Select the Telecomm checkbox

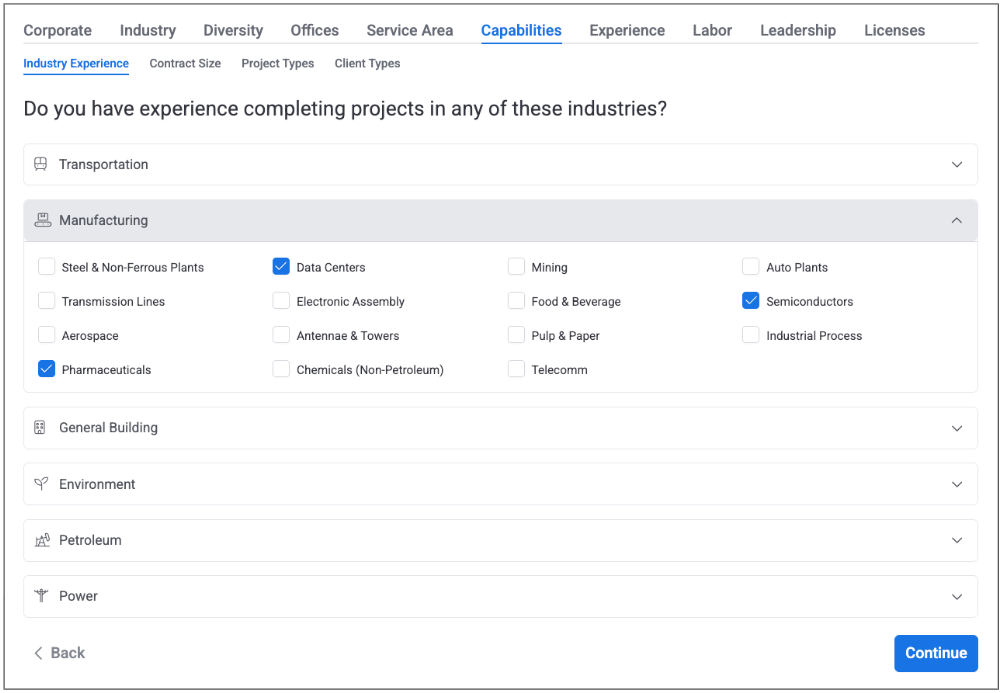coord(516,370)
